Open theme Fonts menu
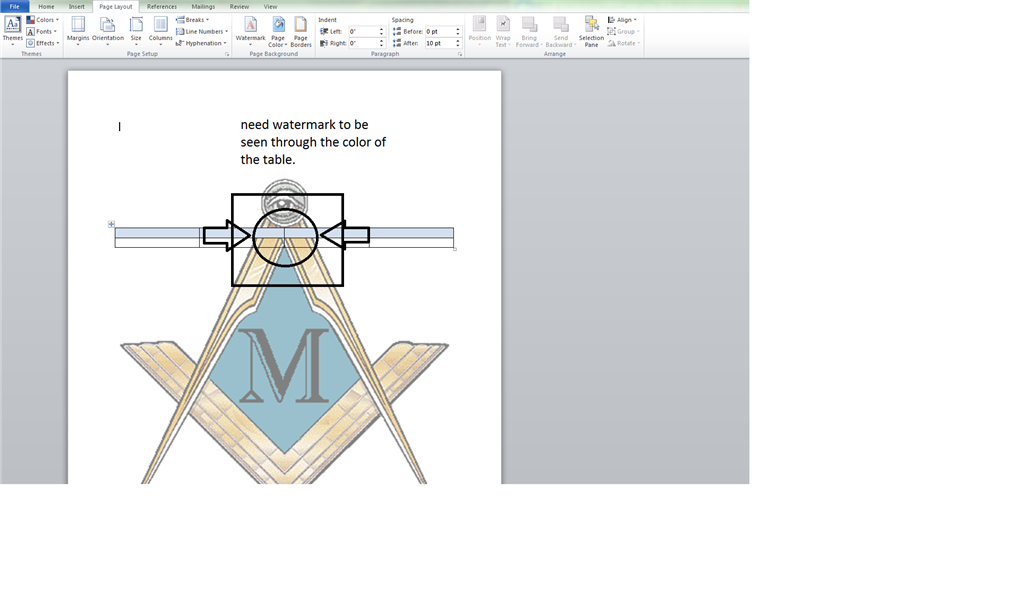The image size is (1024, 601). (42, 31)
